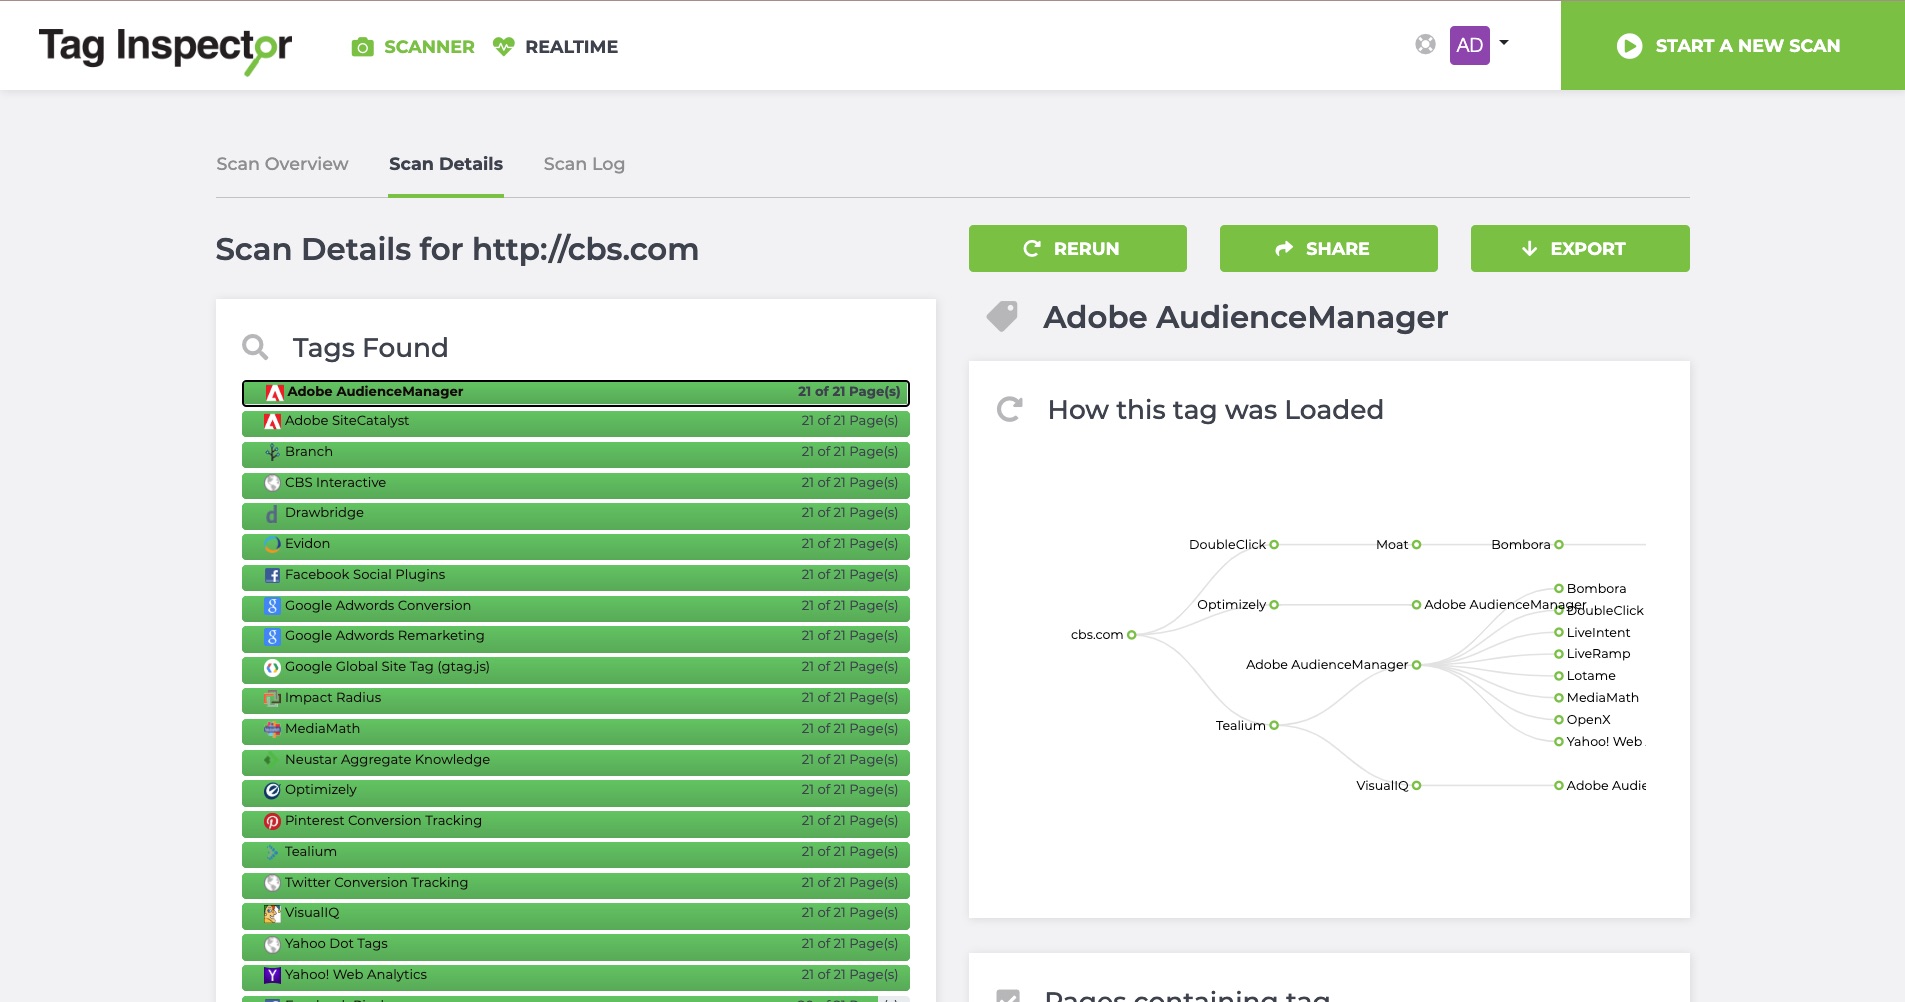Viewport: 1905px width, 1002px height.
Task: Click the OpenX node in the graph
Action: (x=1559, y=720)
